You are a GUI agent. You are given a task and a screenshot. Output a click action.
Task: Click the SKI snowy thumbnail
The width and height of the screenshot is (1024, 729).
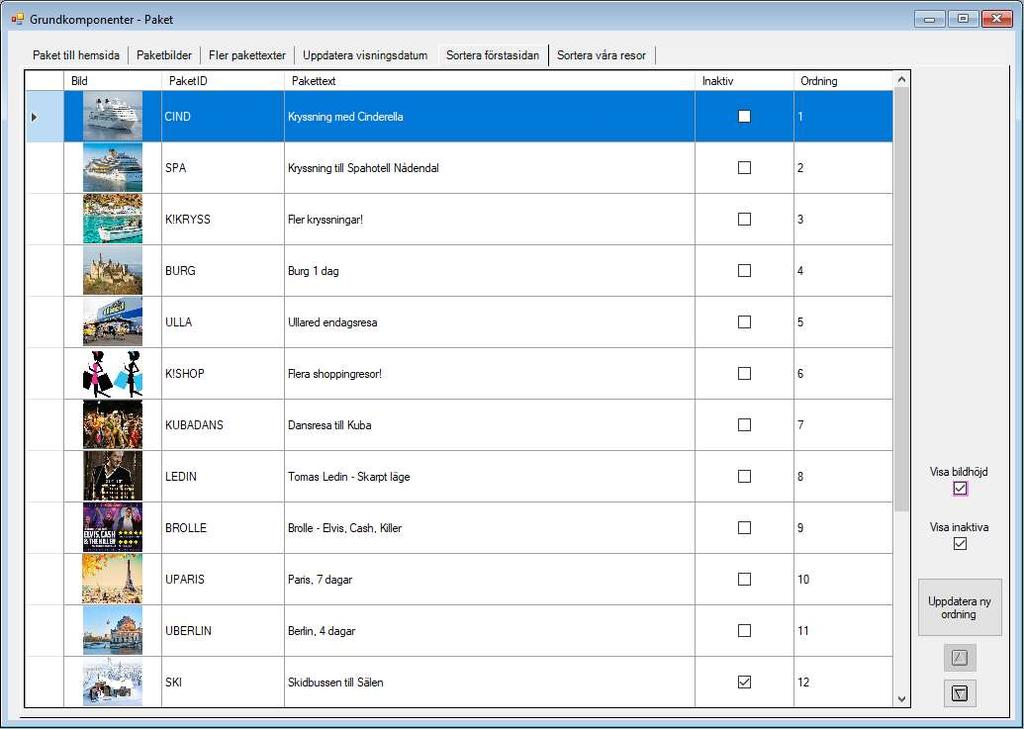[112, 682]
